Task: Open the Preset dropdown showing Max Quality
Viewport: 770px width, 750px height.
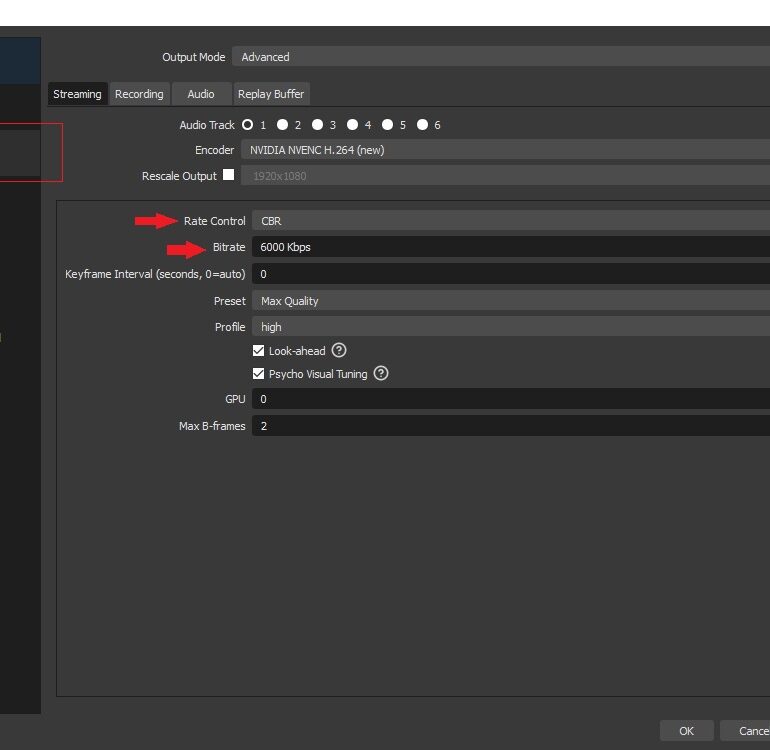Action: 511,301
